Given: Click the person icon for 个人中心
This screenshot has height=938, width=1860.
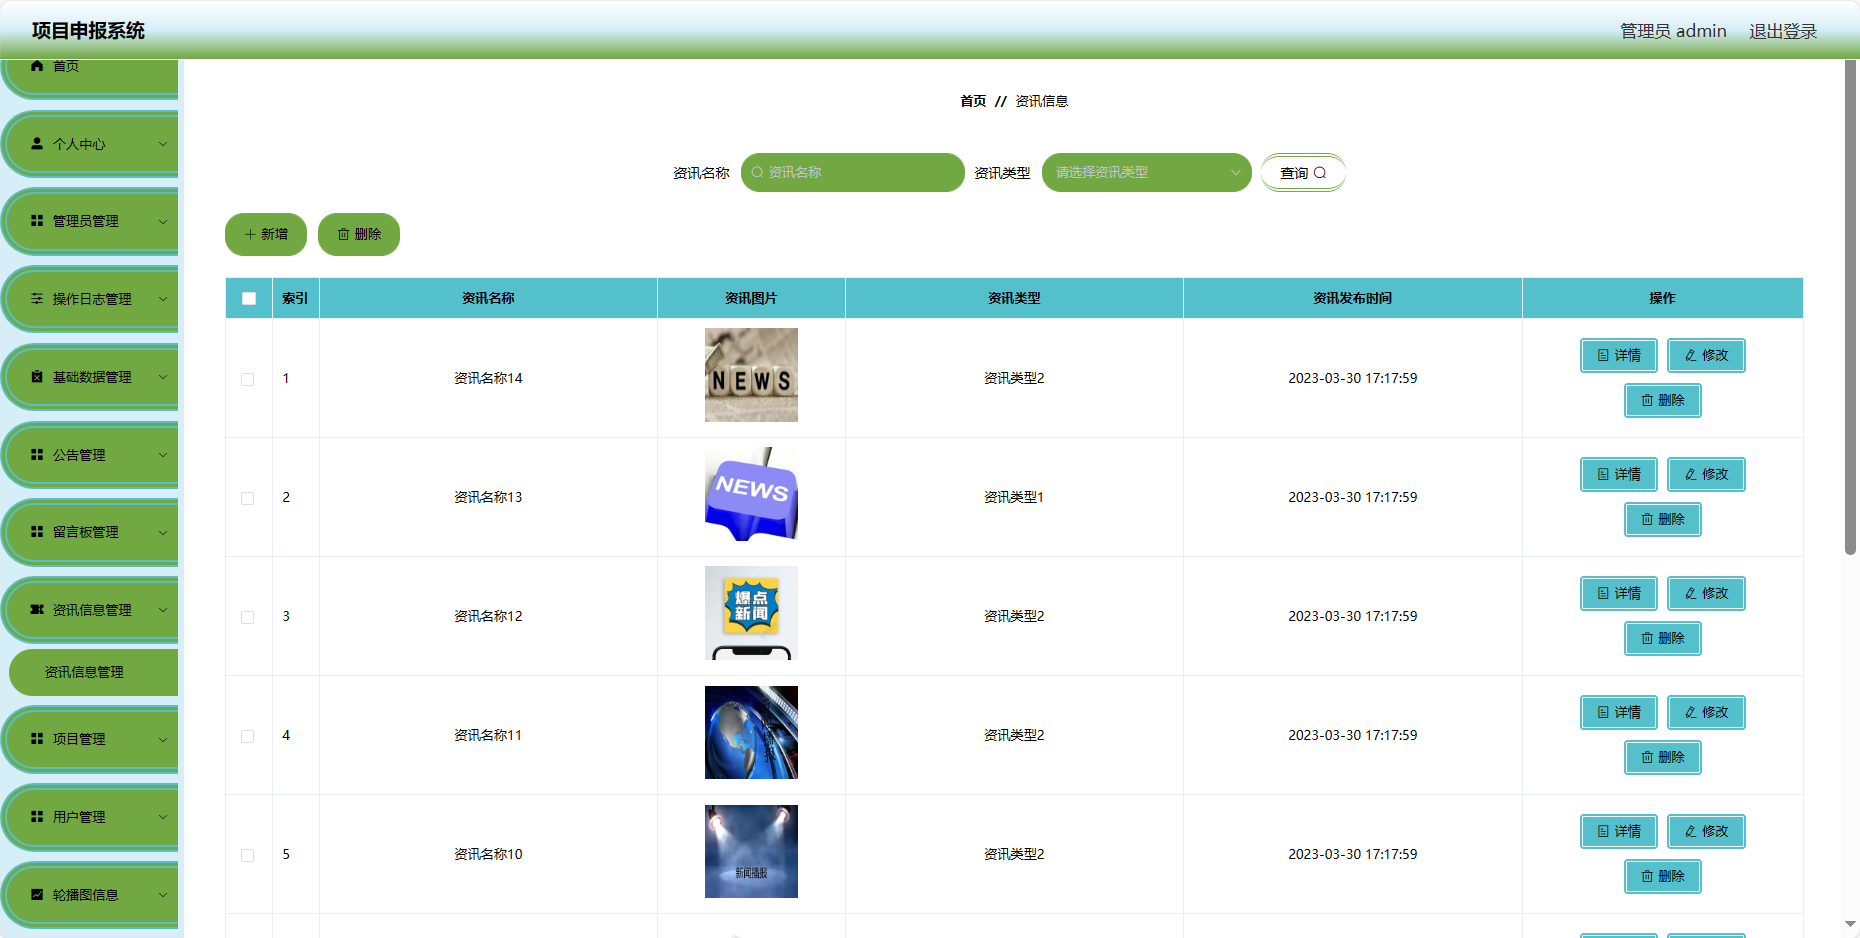Looking at the screenshot, I should click(x=37, y=143).
